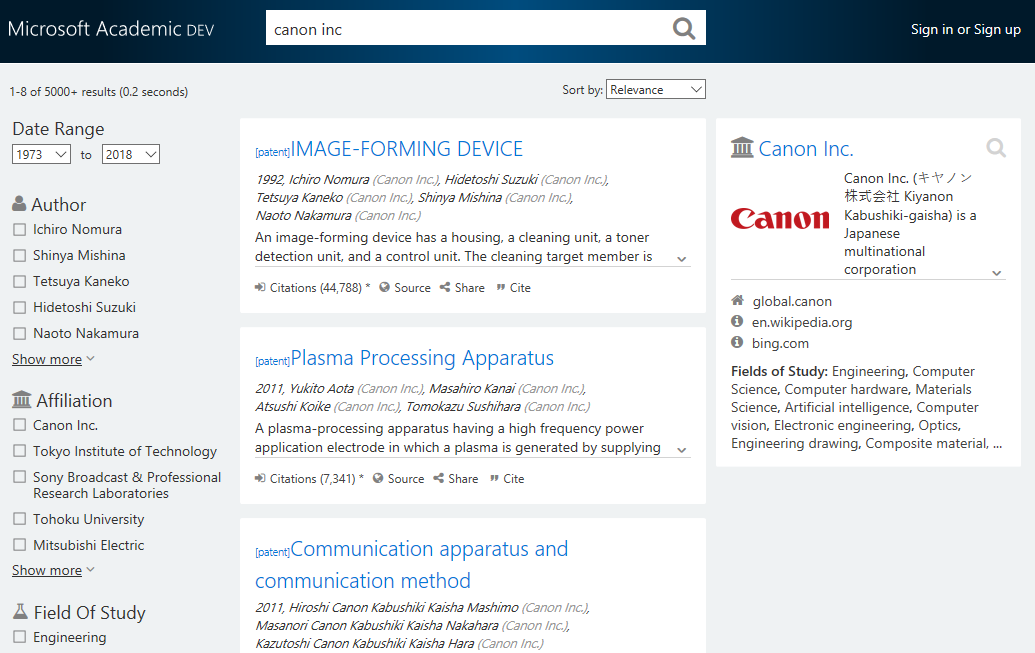Open the Plasma Processing Apparatus title link
The image size is (1035, 653).
pos(421,358)
